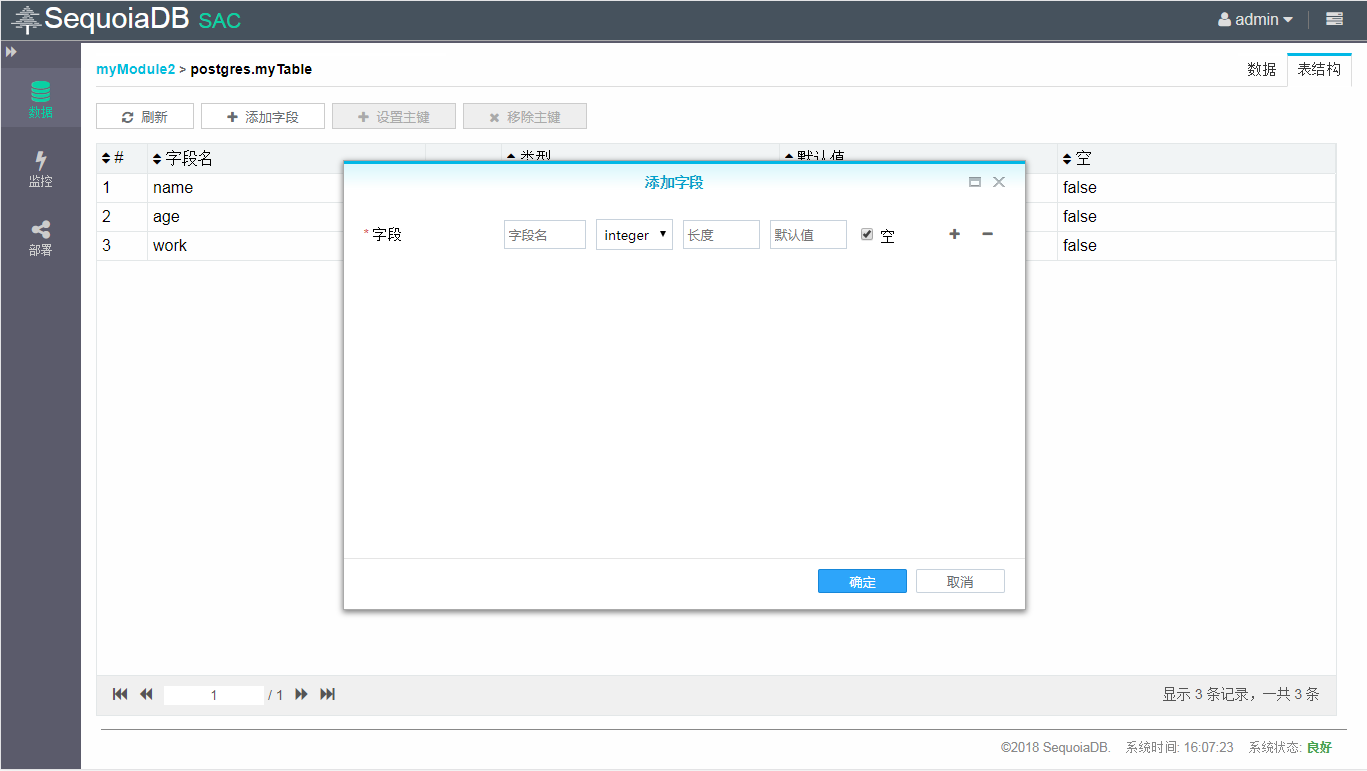Go to first page in pagination
1367x771 pixels.
pyautogui.click(x=120, y=694)
